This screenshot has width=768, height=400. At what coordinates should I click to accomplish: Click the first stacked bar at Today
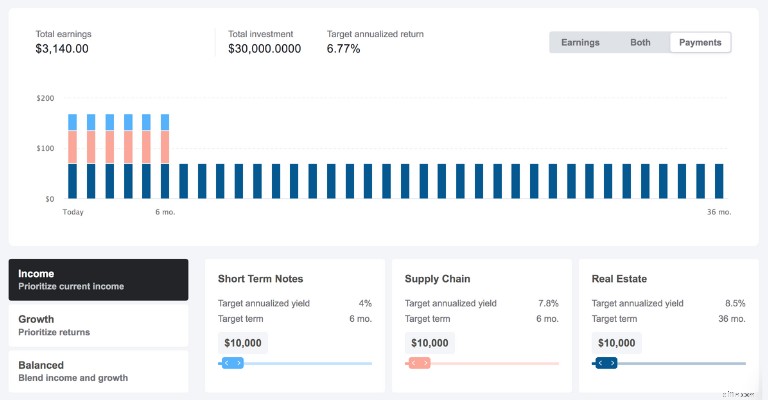[x=72, y=156]
